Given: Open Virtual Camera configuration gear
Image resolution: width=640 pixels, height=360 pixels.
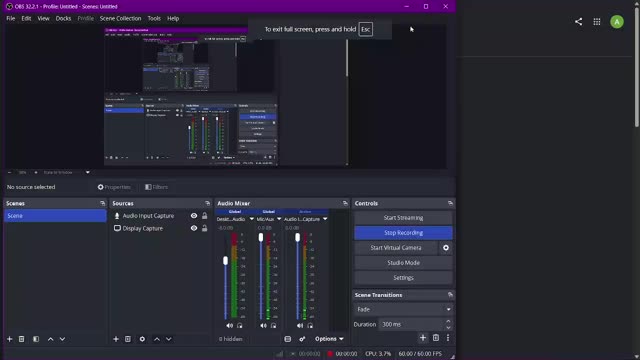Looking at the screenshot, I should coord(446,248).
